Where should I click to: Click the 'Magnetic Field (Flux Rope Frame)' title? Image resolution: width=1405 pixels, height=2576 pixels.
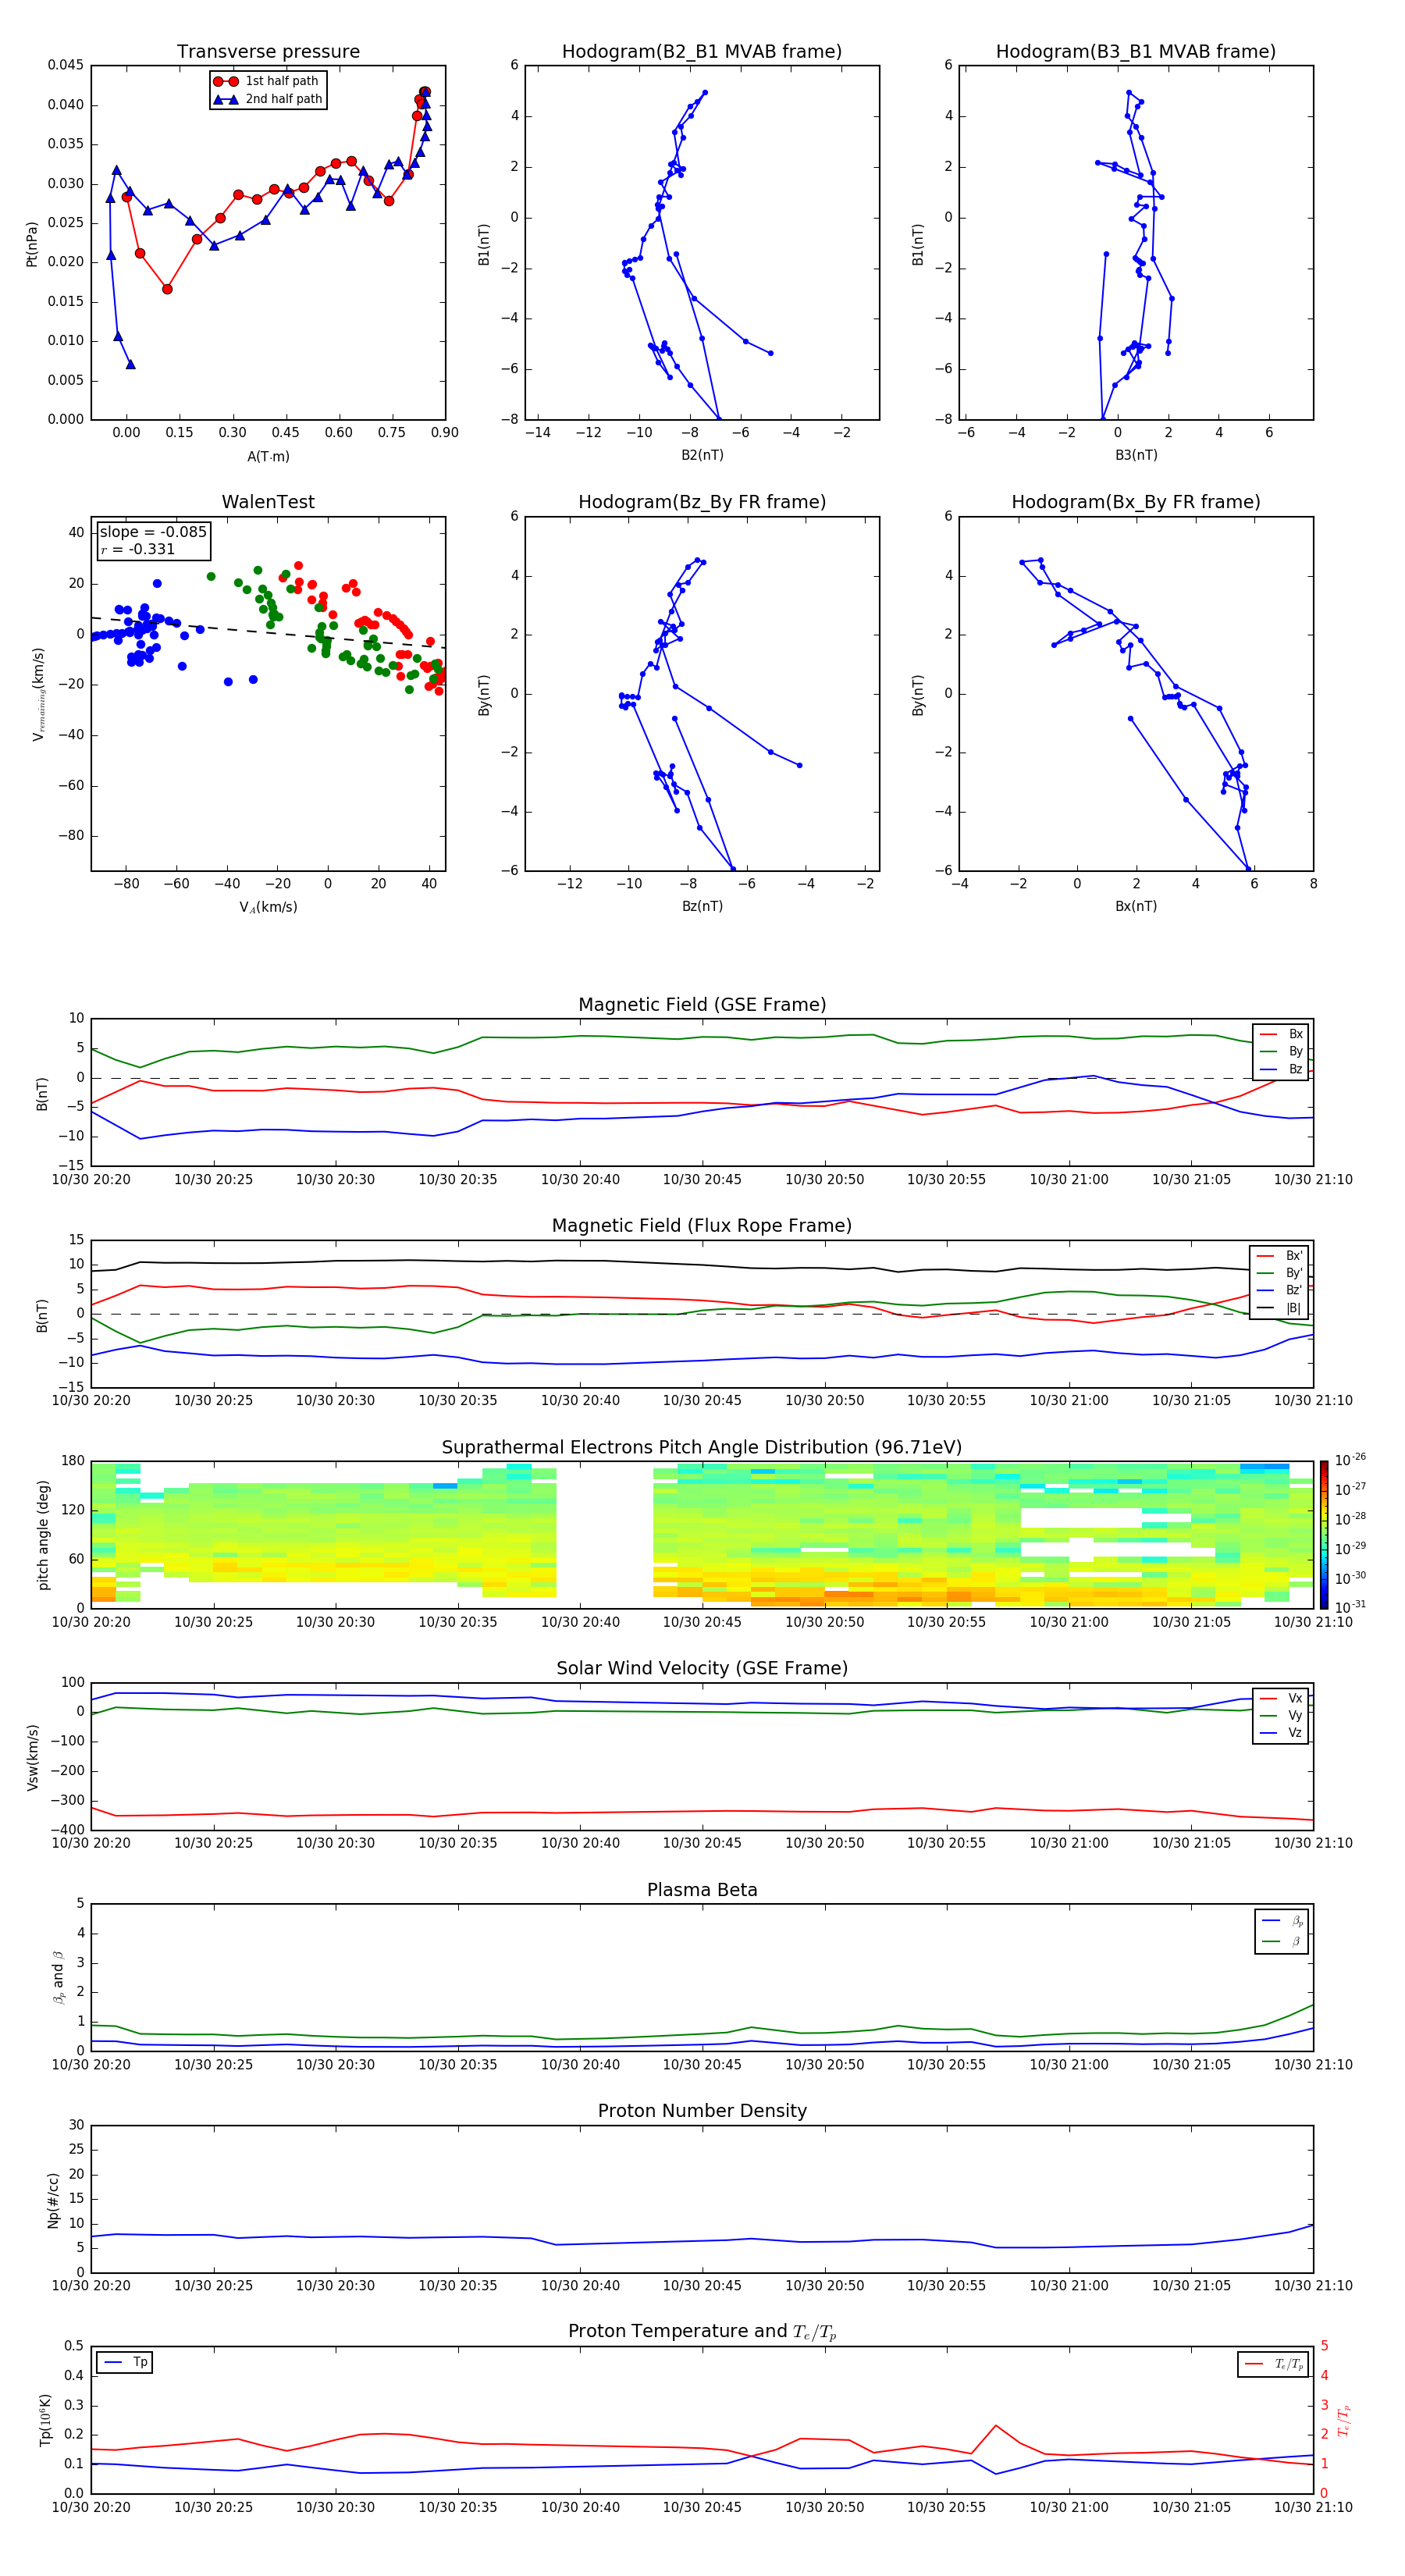point(702,1226)
